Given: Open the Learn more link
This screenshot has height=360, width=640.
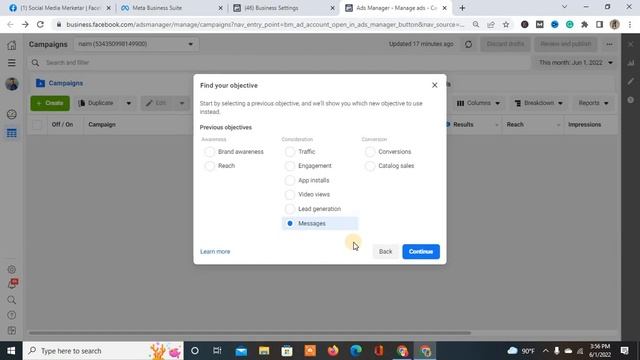Looking at the screenshot, I should pyautogui.click(x=215, y=251).
